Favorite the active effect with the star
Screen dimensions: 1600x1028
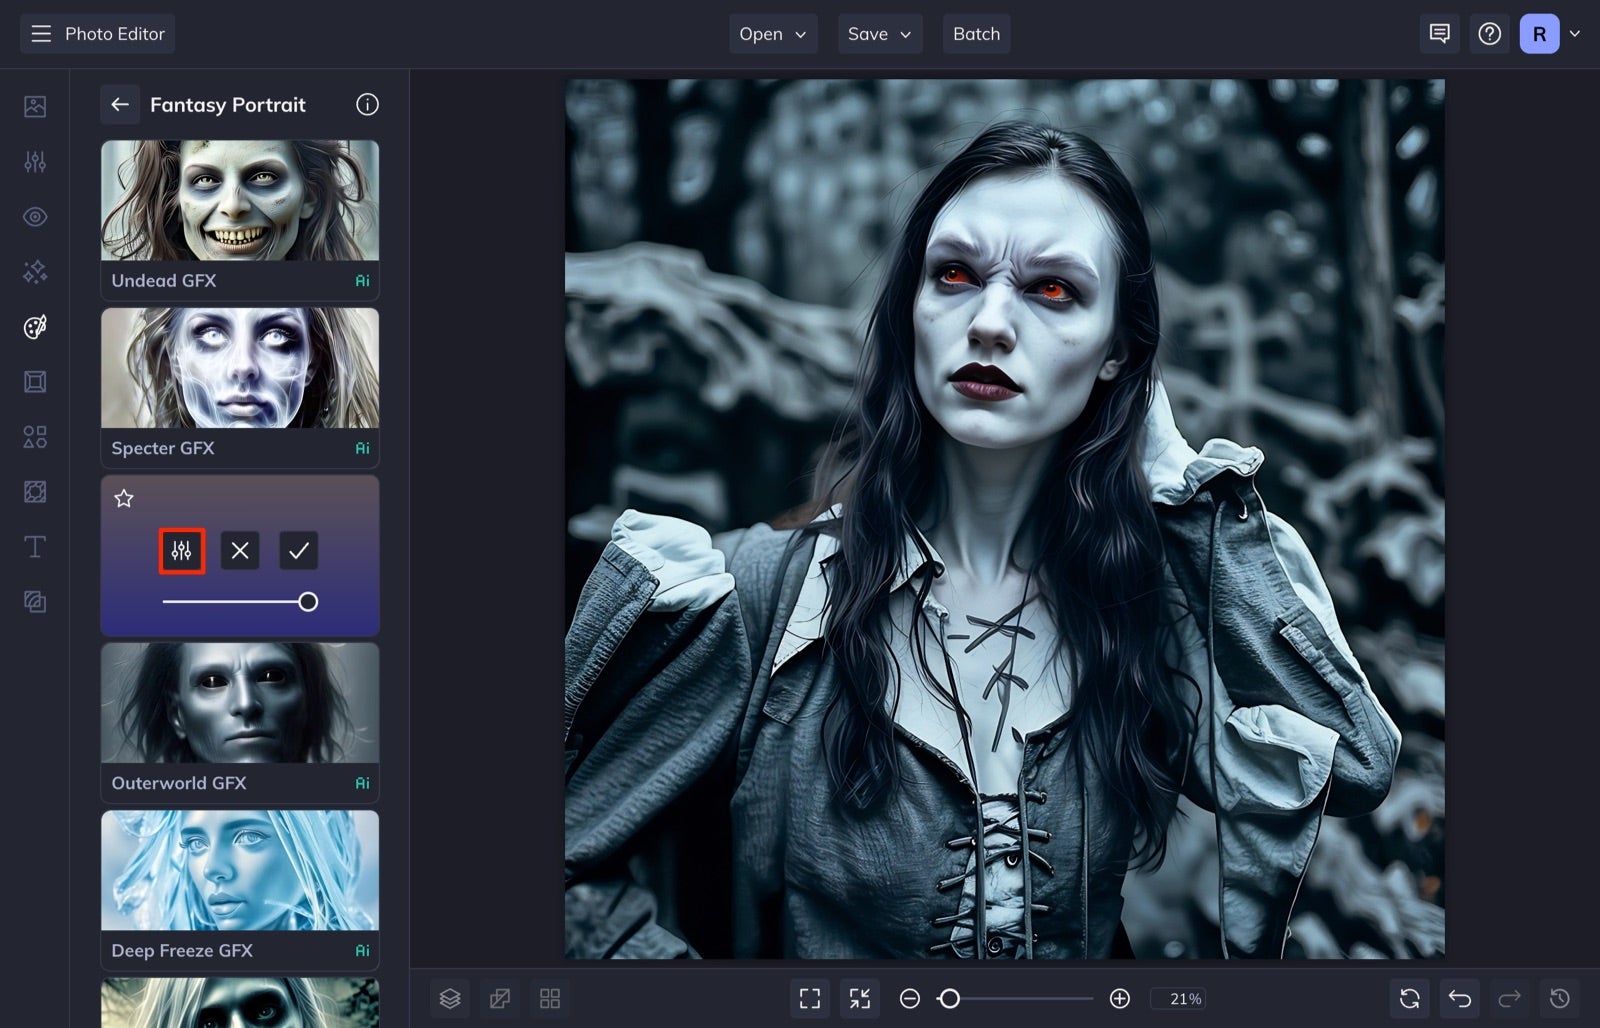[124, 499]
